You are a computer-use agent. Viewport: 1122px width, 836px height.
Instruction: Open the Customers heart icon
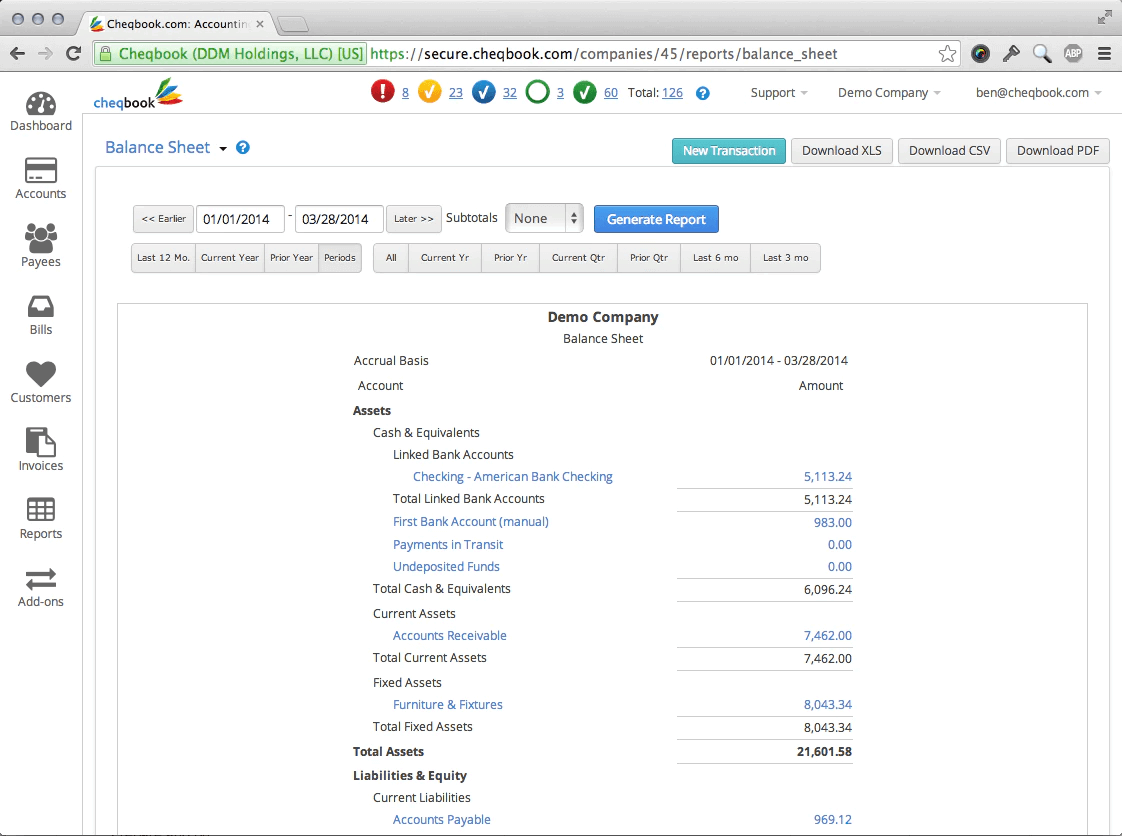coord(41,374)
